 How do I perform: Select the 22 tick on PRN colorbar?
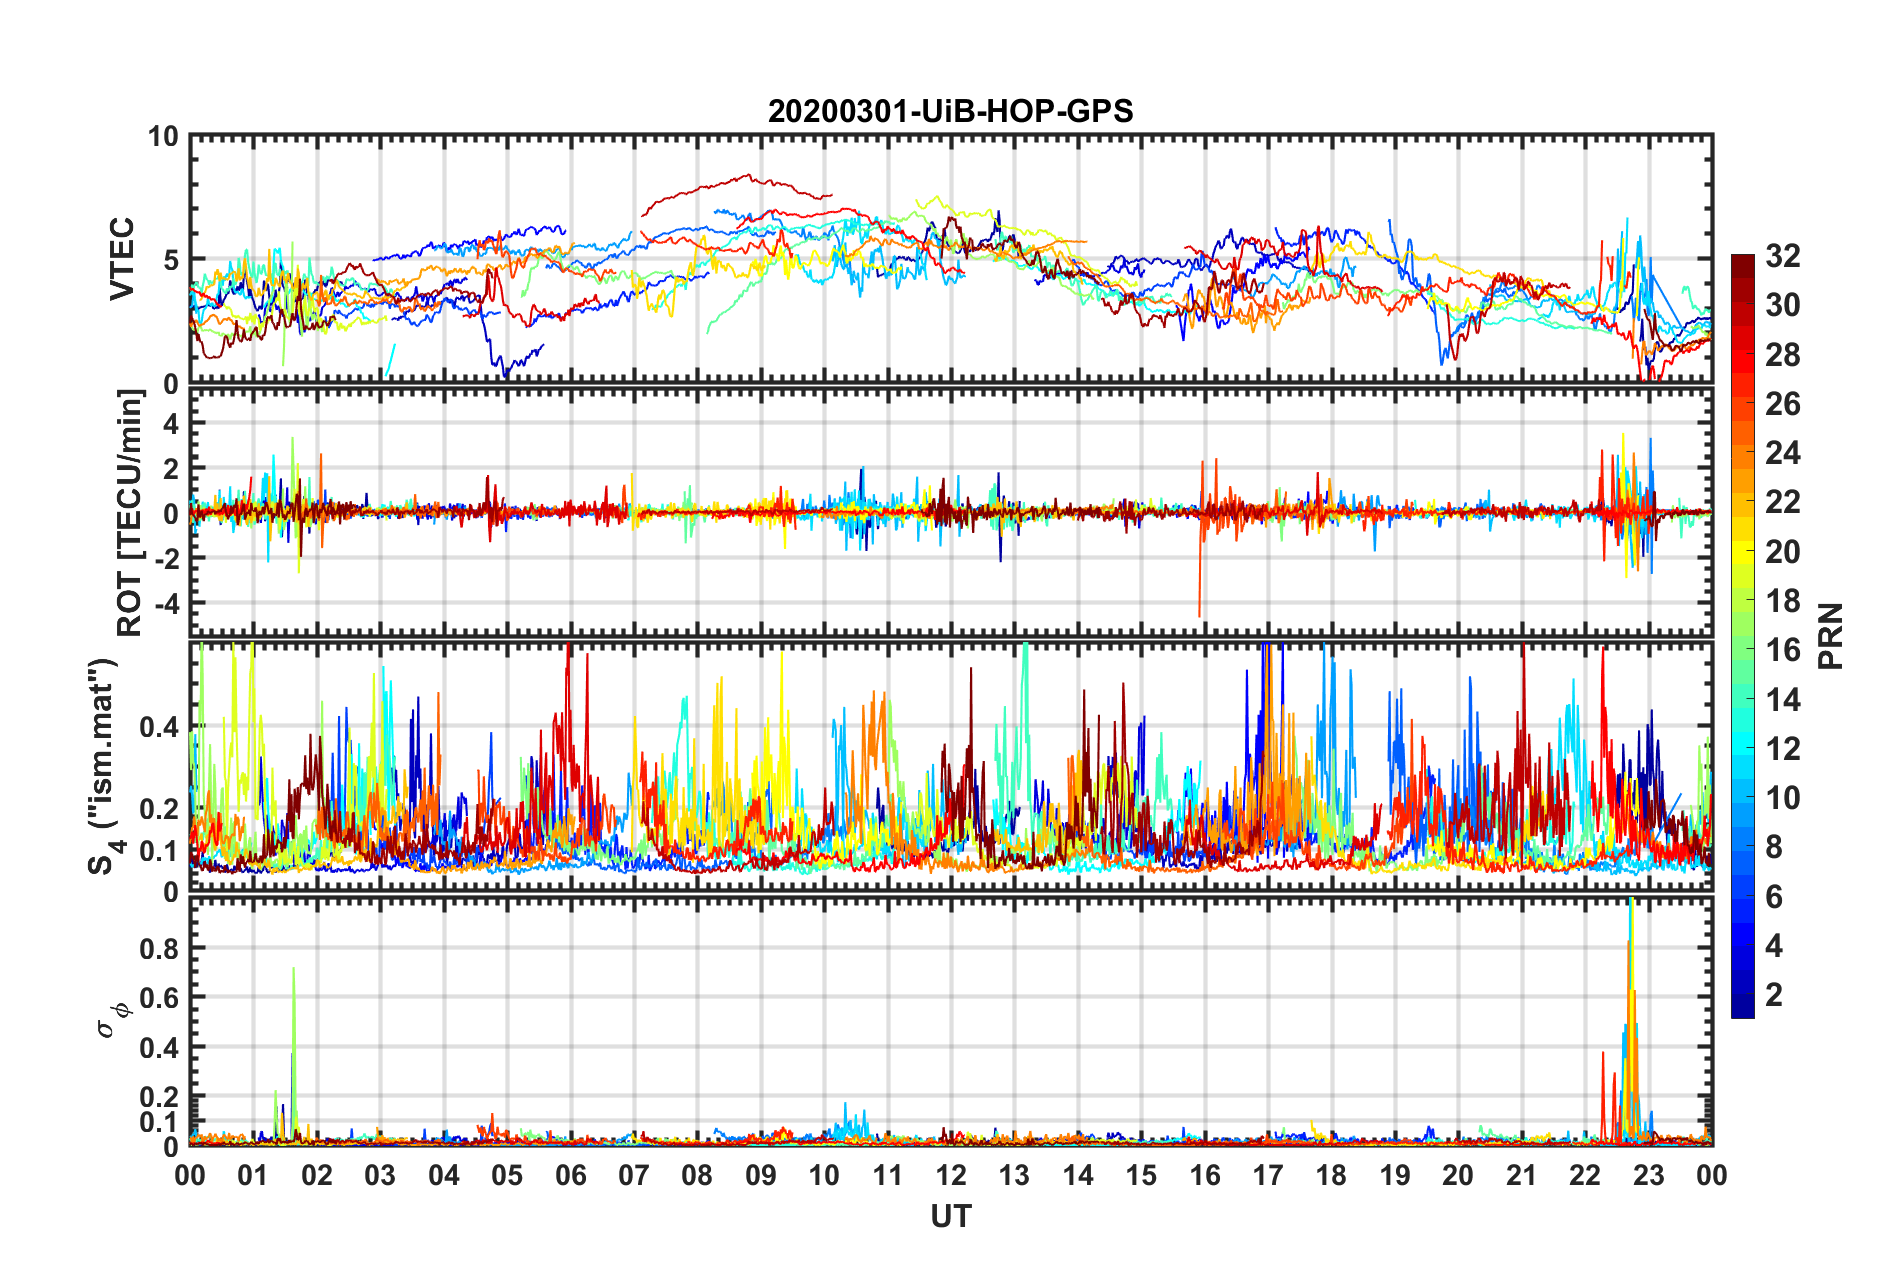click(x=1782, y=502)
